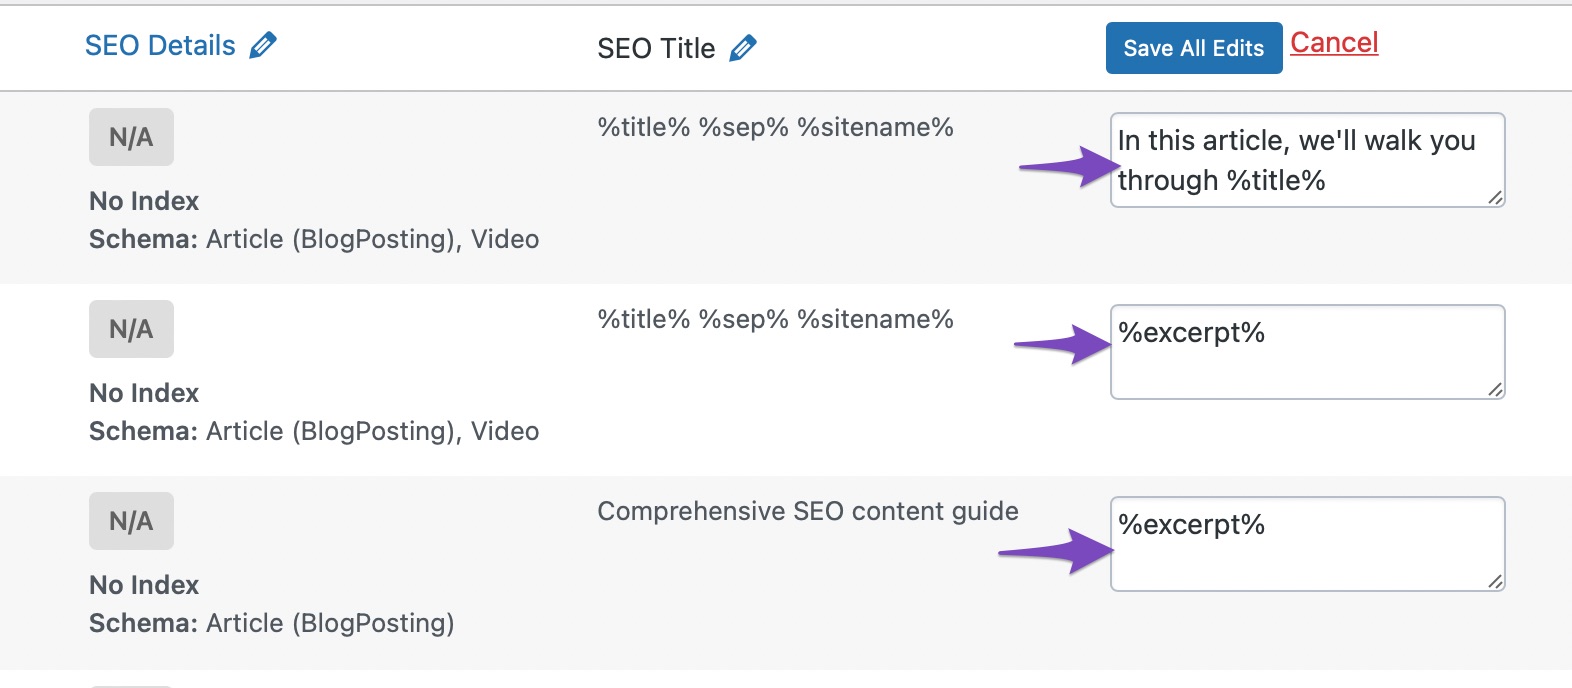1572x688 pixels.
Task: Click the N/A badge above Schema: Article (BlogPosting) only
Action: (131, 521)
